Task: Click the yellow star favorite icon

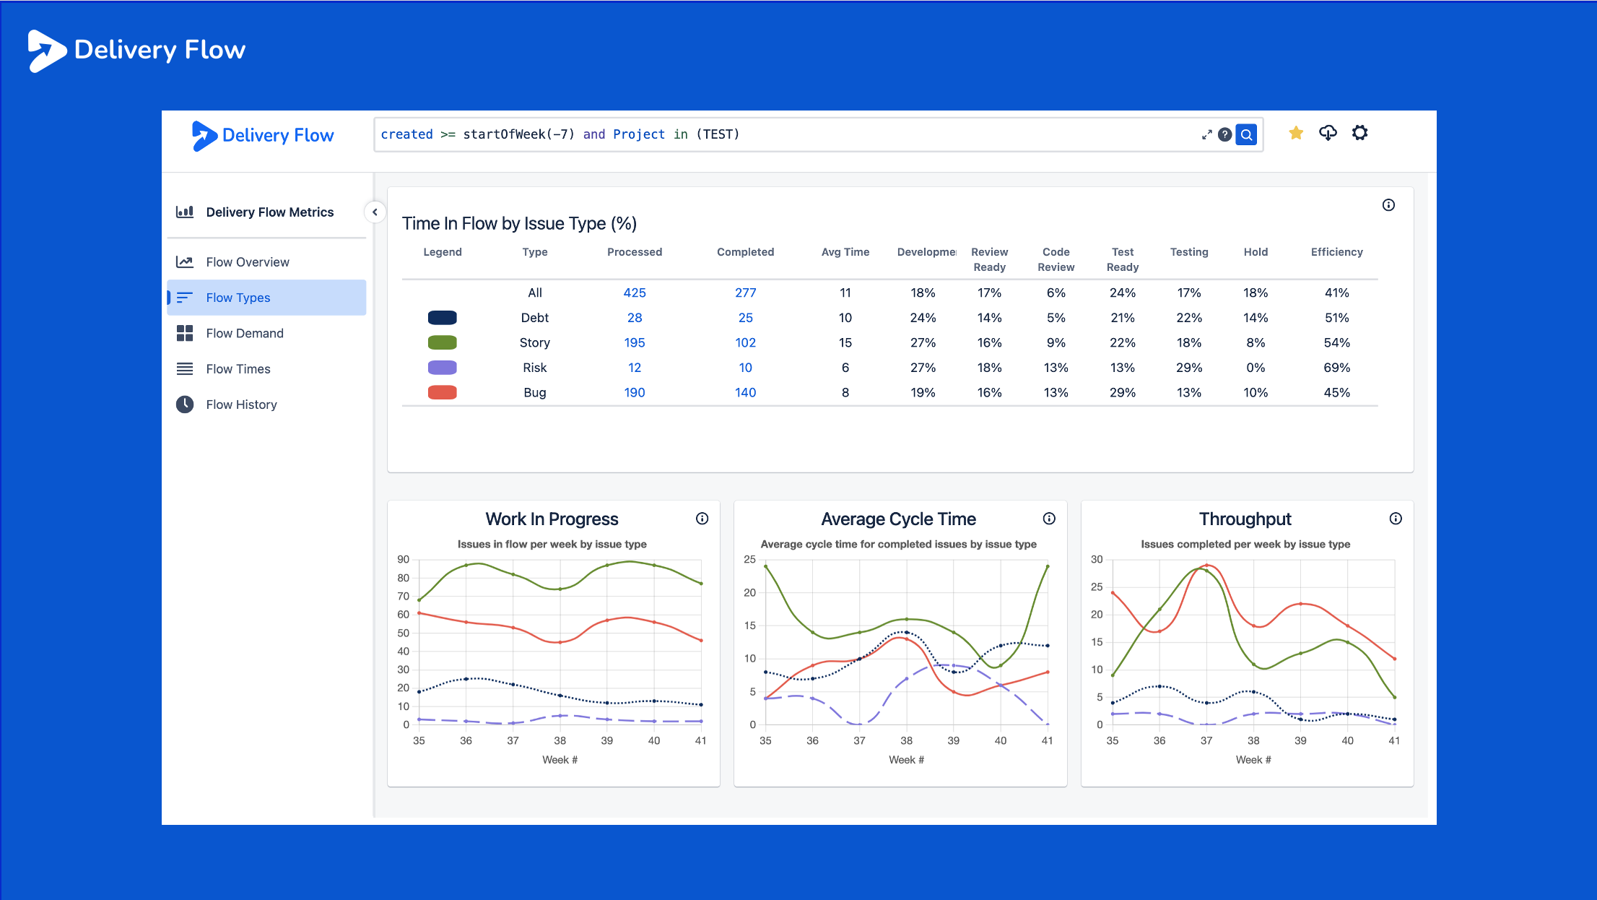Action: pyautogui.click(x=1296, y=133)
